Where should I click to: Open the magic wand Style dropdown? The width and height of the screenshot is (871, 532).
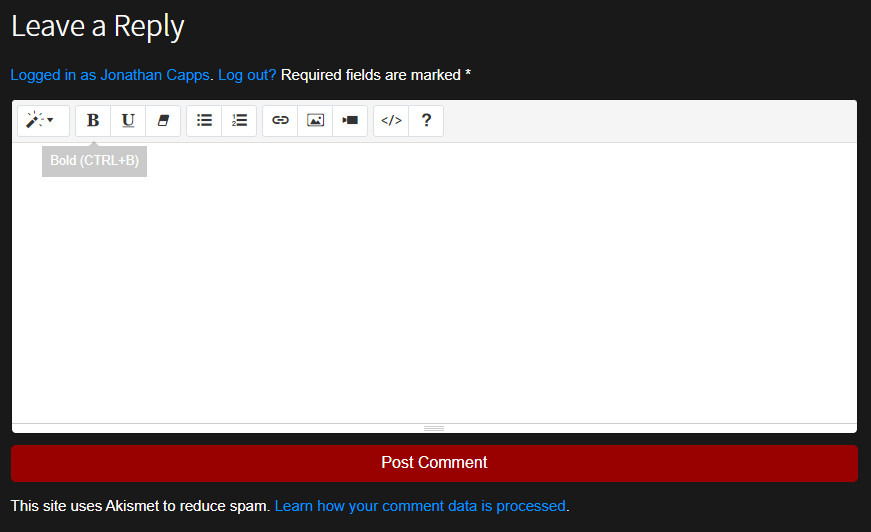point(41,121)
